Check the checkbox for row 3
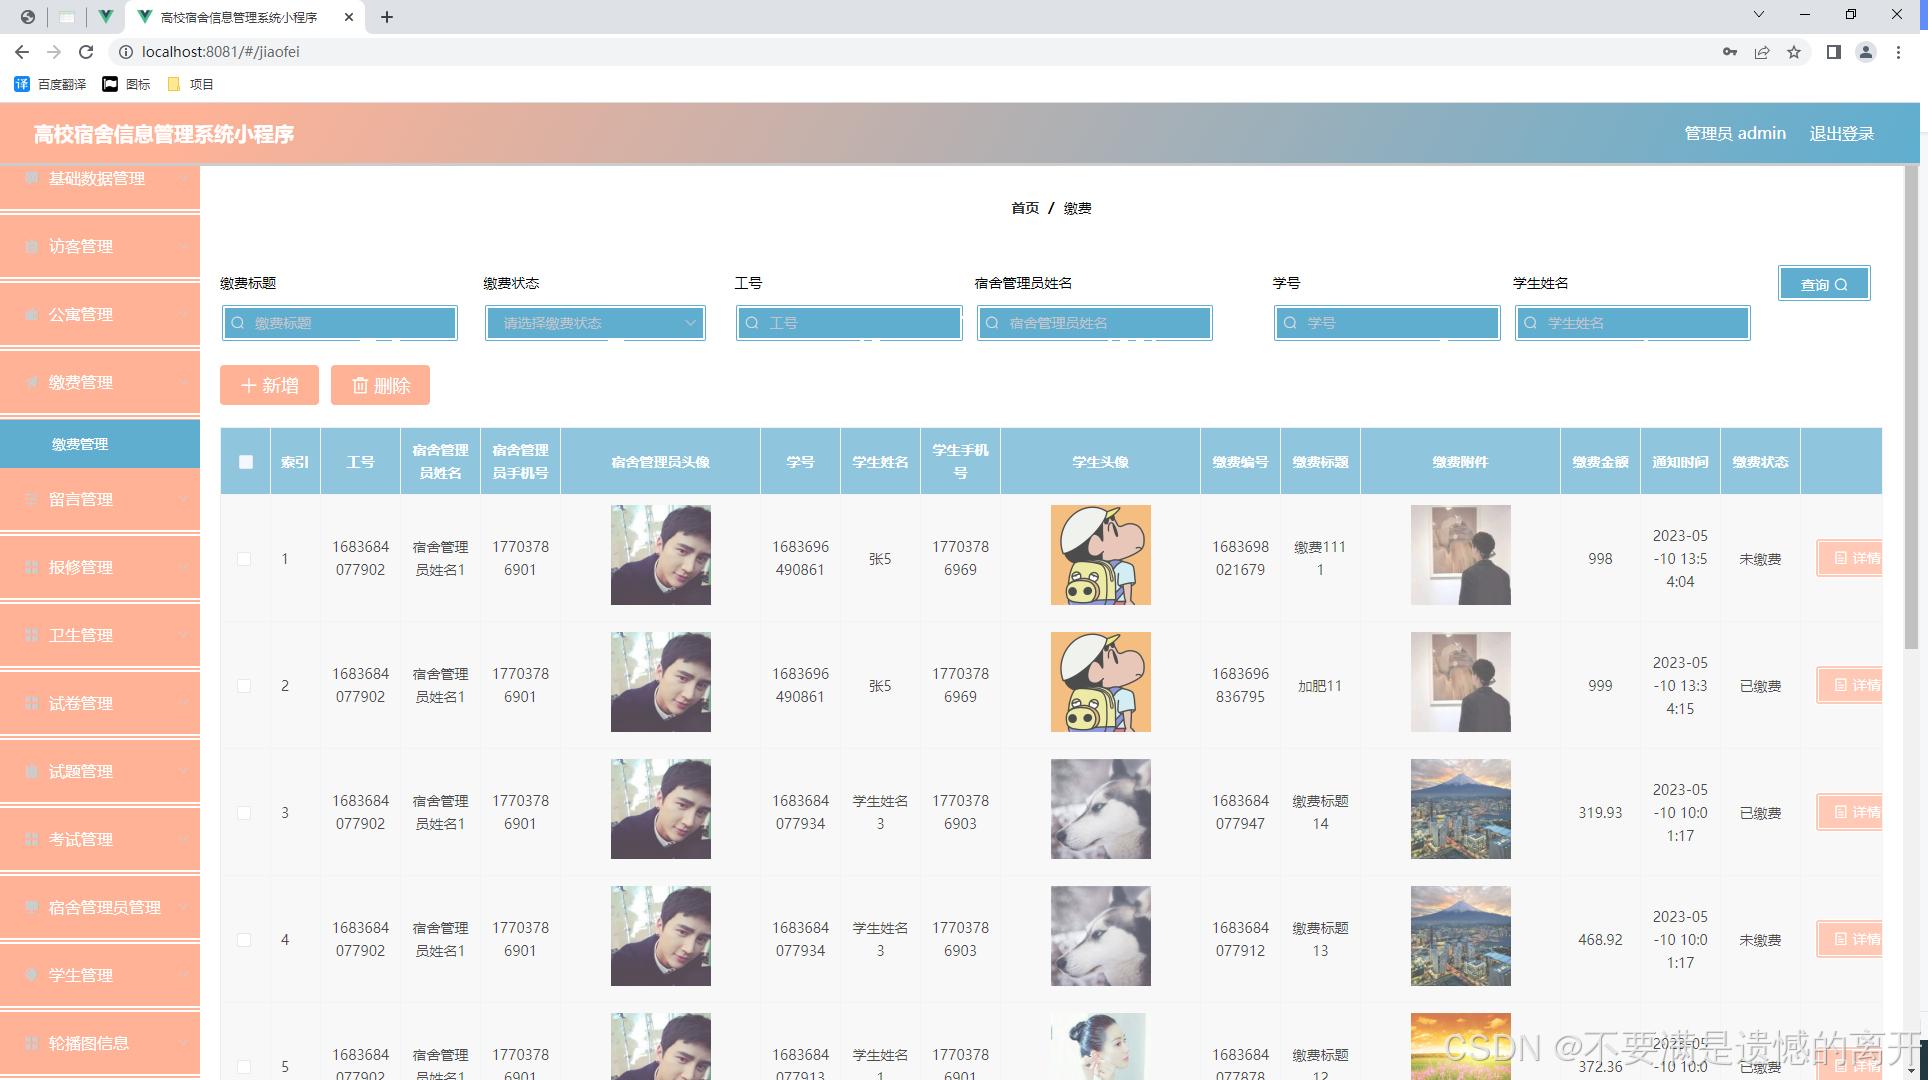 tap(244, 813)
